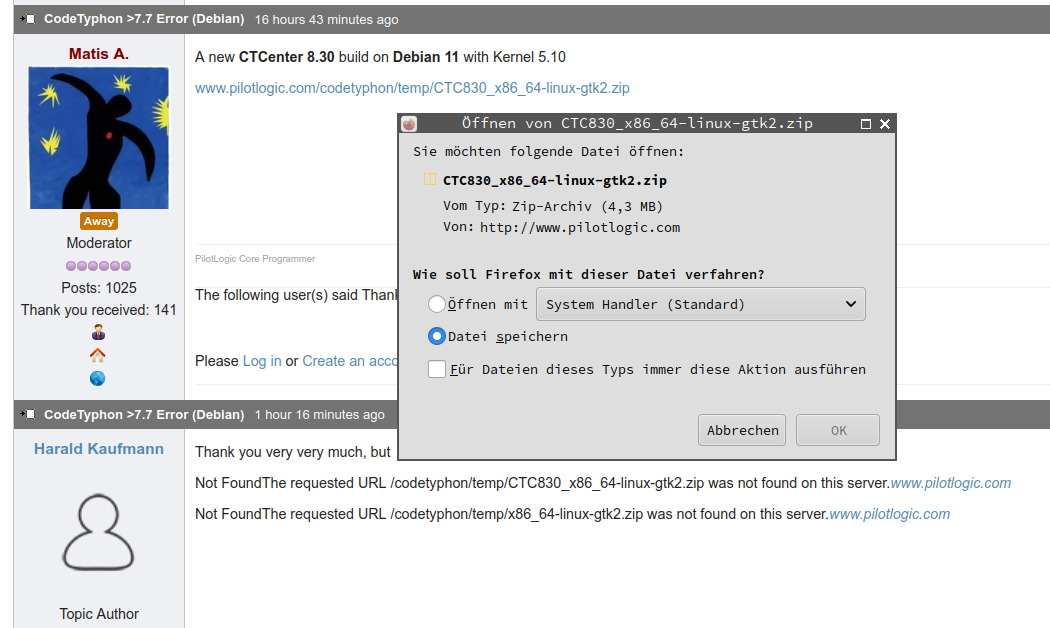Open Matis A. username link

tap(98, 54)
